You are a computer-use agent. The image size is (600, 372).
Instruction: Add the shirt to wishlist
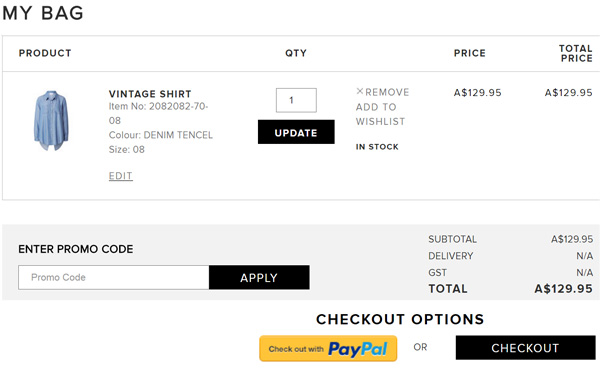point(380,114)
